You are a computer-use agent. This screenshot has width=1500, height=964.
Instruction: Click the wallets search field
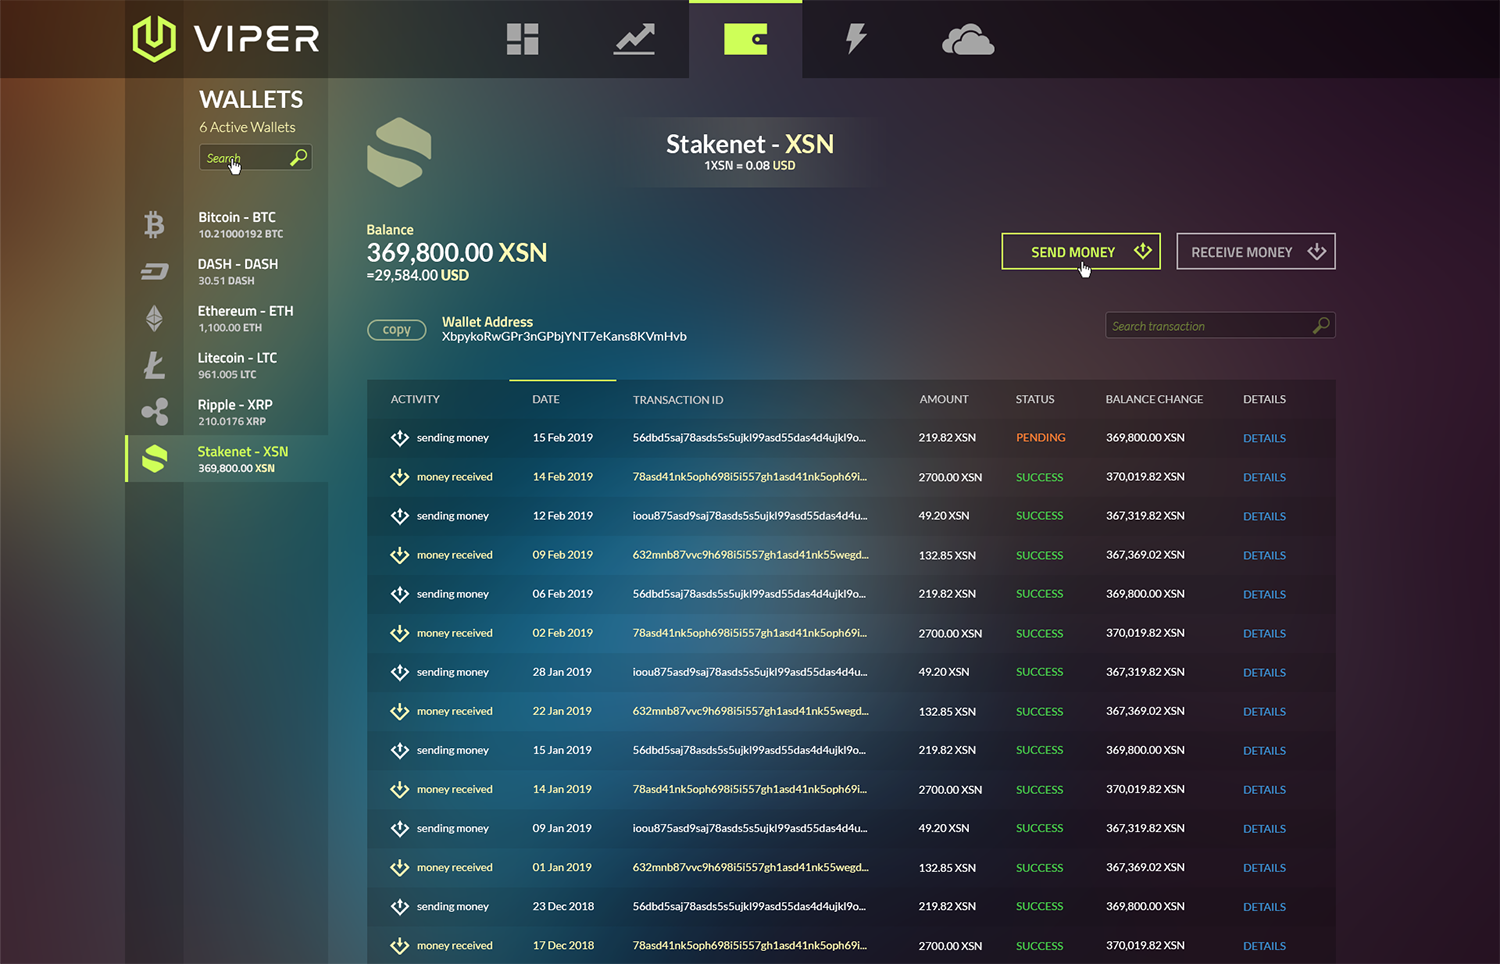(x=255, y=157)
